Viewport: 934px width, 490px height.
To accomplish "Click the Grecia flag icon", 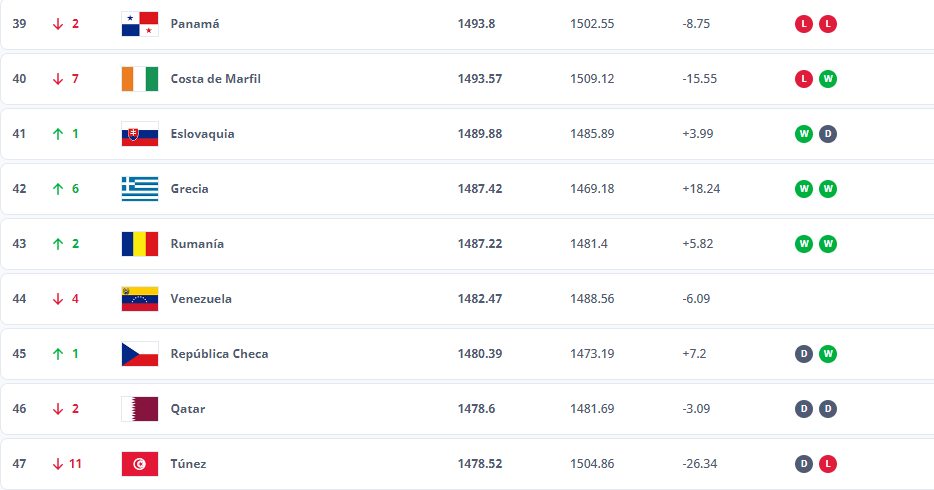I will pos(140,189).
